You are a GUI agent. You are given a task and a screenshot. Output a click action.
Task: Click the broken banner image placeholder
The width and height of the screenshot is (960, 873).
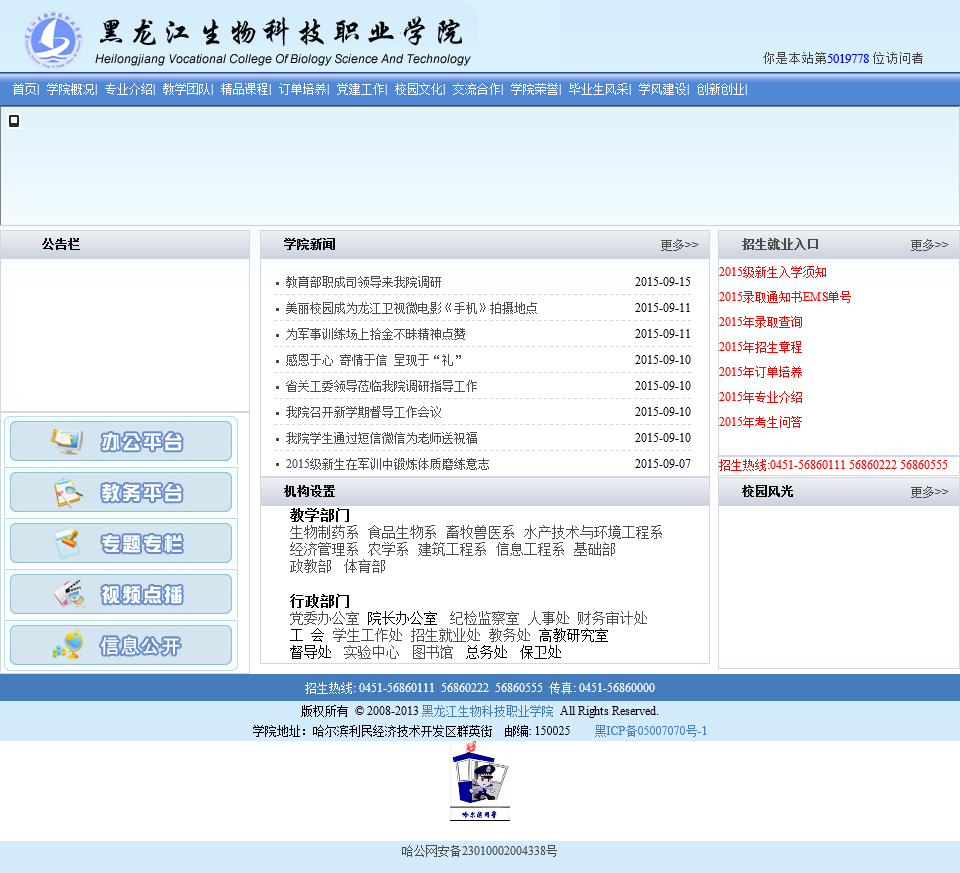14,121
